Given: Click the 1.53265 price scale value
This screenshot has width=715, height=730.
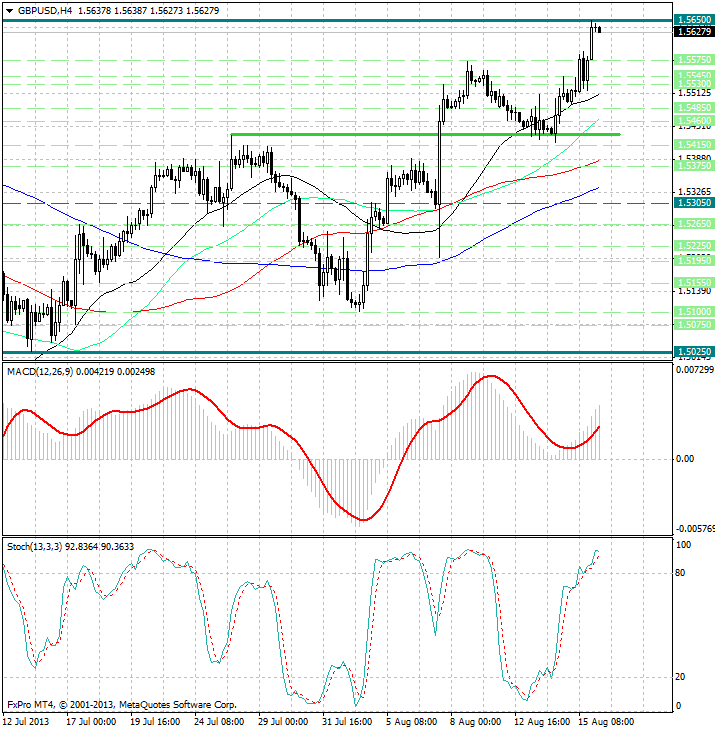Looking at the screenshot, I should (x=695, y=192).
